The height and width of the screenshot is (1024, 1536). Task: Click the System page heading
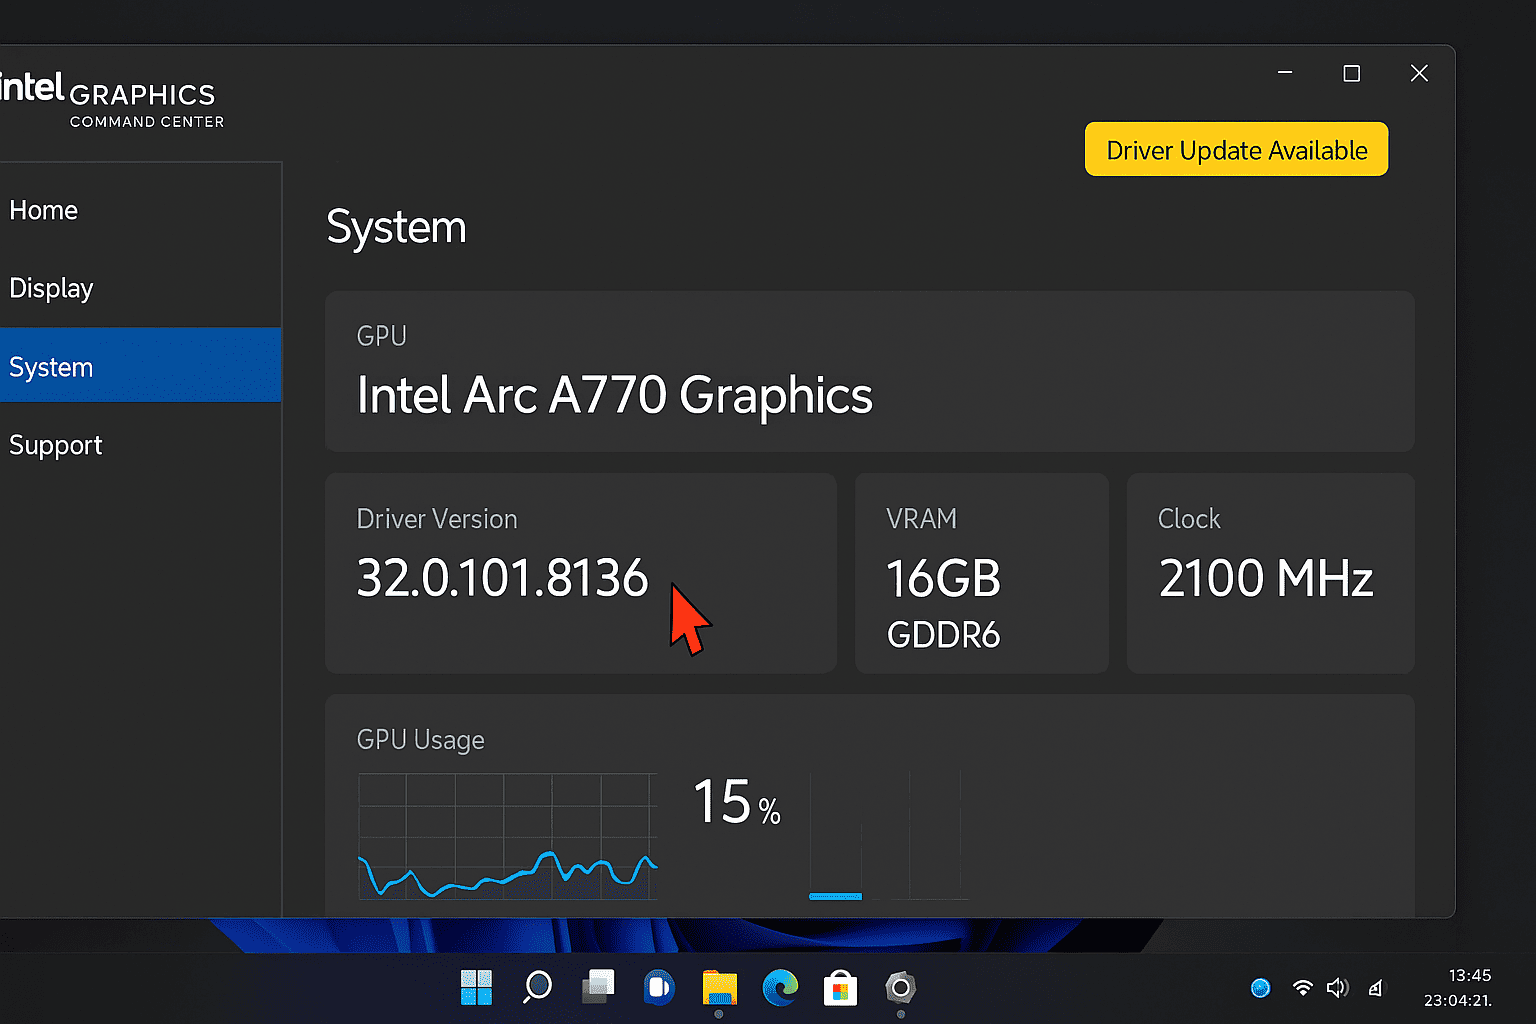[396, 227]
